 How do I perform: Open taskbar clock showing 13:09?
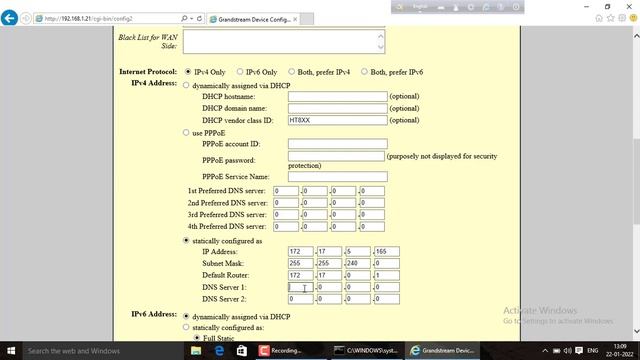[x=620, y=350]
